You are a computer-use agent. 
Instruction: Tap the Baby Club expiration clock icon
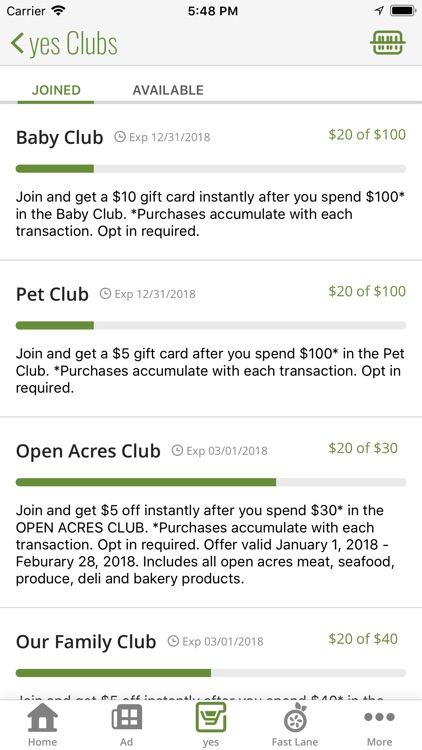pyautogui.click(x=120, y=137)
